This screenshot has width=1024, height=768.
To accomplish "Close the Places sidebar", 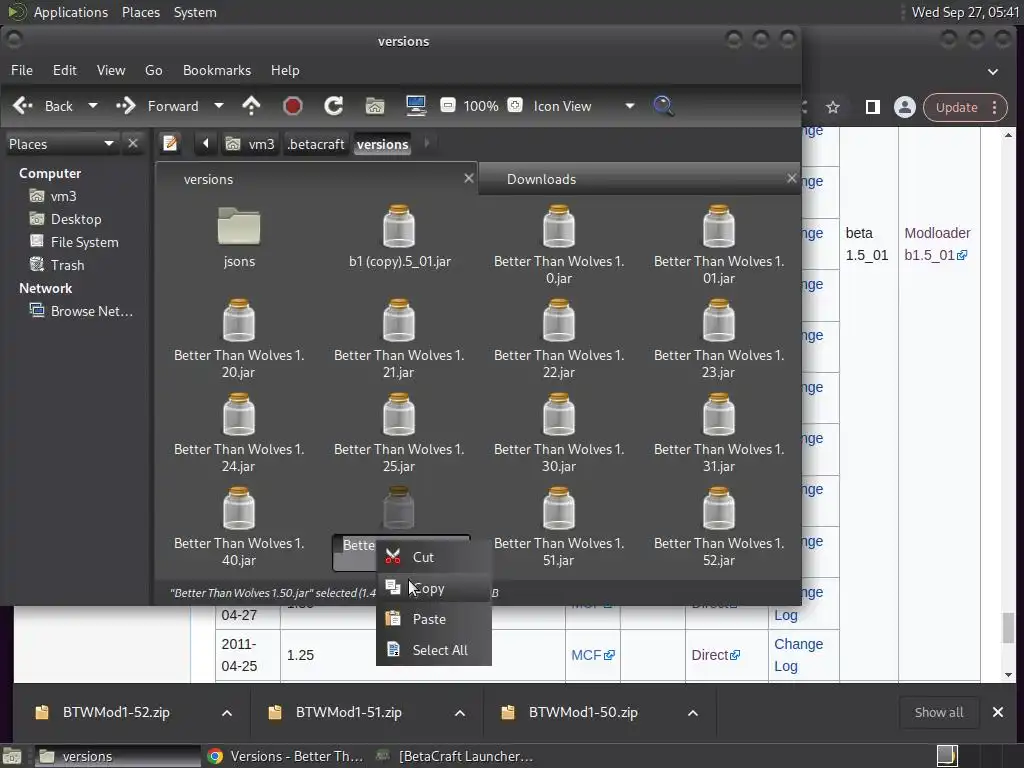I will point(133,143).
